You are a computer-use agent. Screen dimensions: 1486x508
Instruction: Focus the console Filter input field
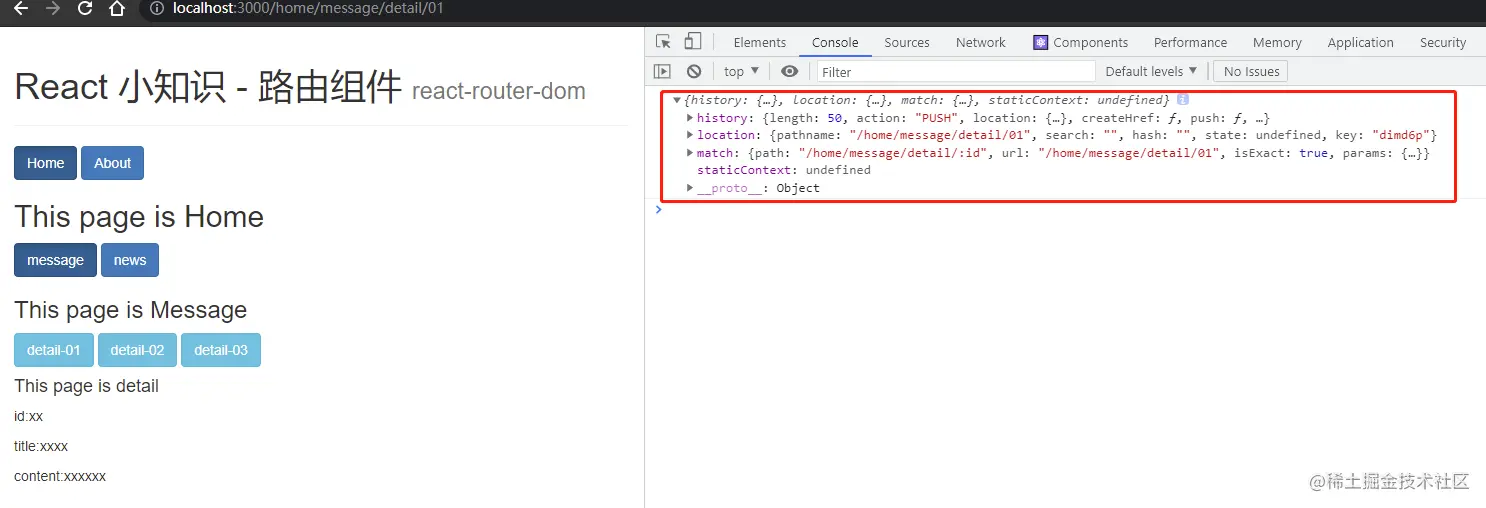pos(956,71)
